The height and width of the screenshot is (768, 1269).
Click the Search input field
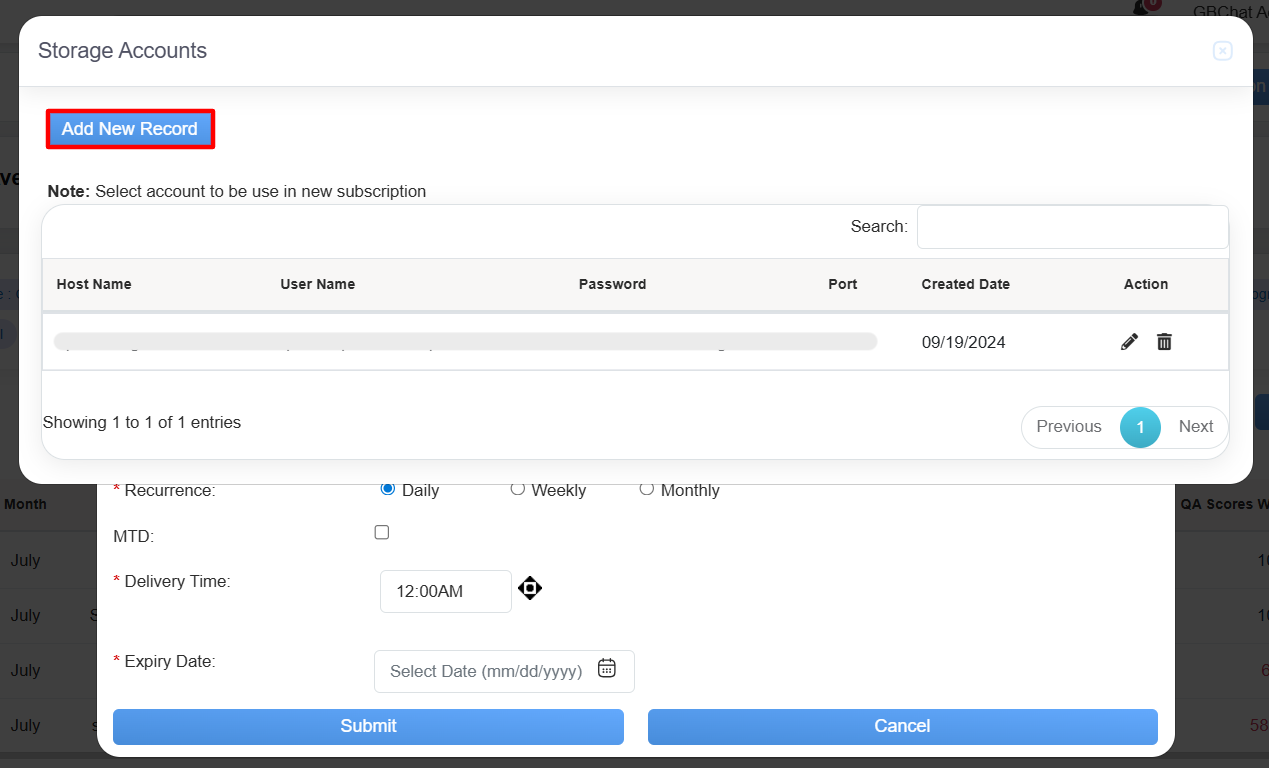[x=1071, y=227]
